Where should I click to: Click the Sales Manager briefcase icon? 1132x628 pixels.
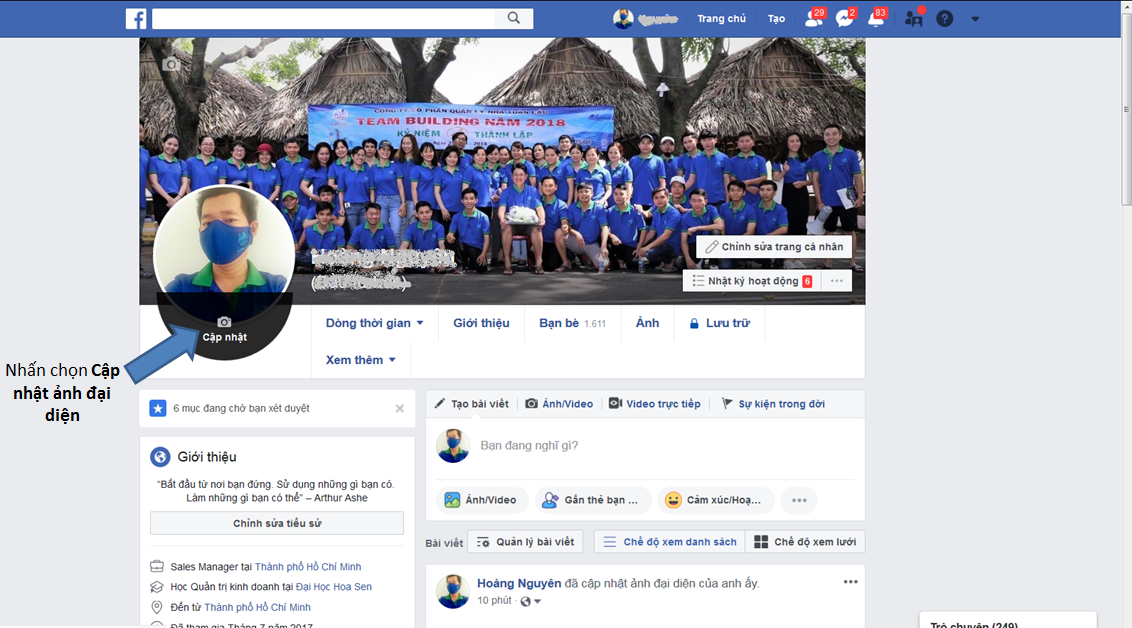tap(157, 567)
